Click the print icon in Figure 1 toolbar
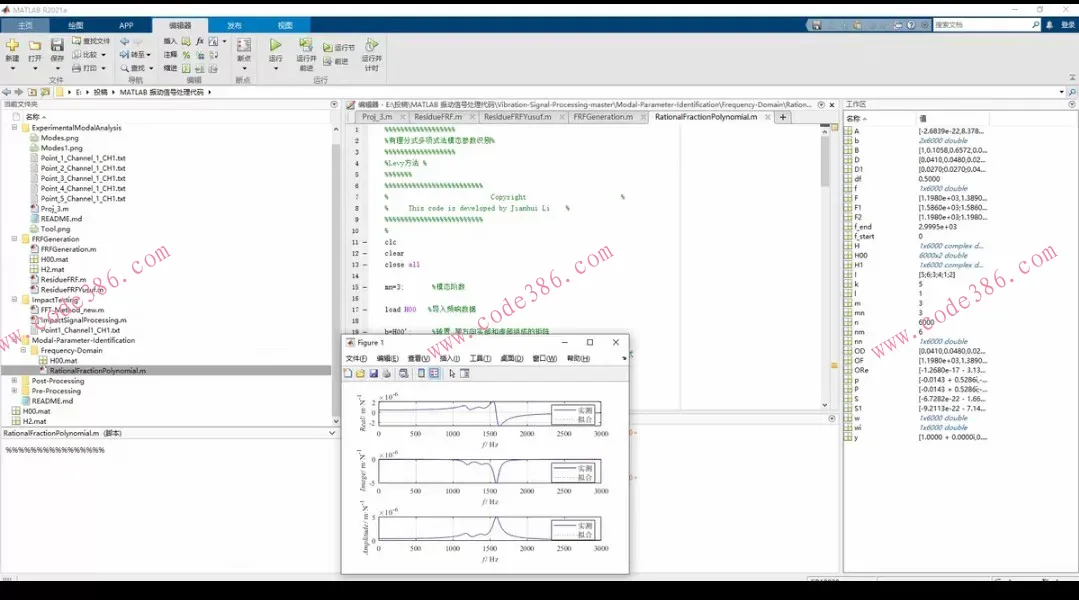Screen dimensions: 1079x600 (x=386, y=373)
